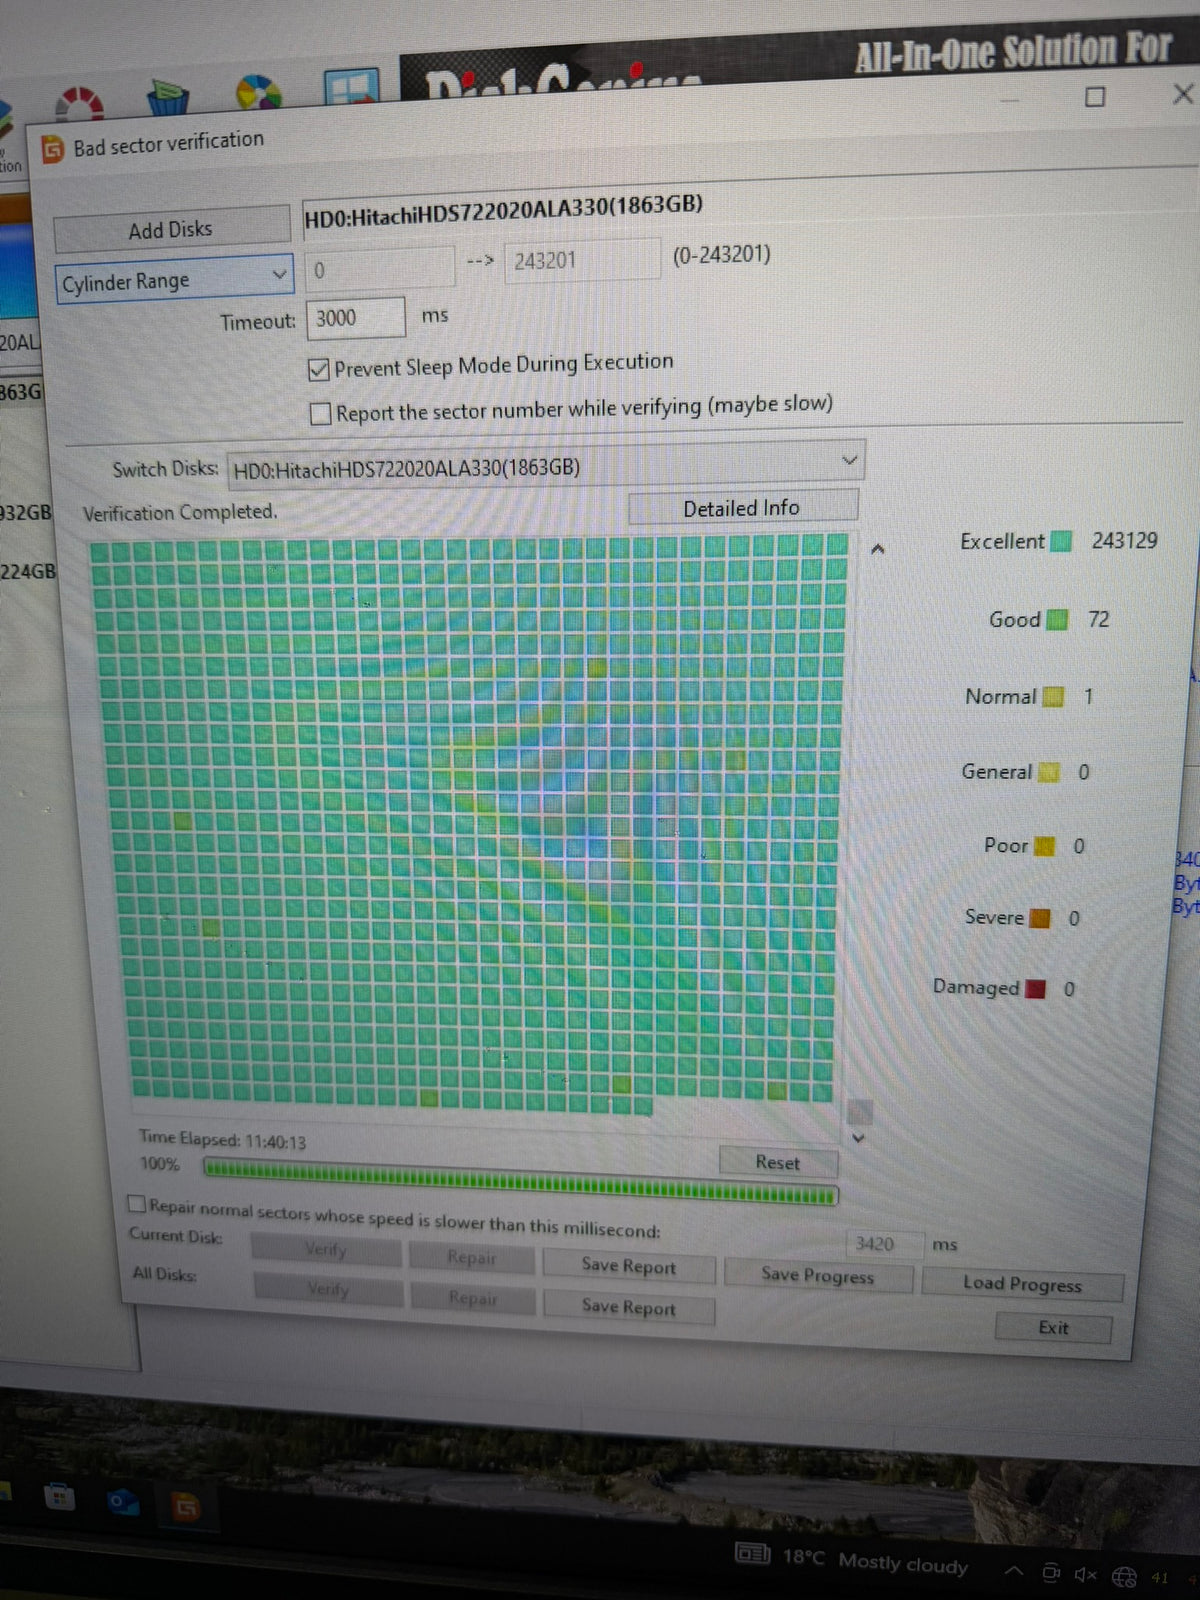
Task: Click the blue basket toolbar icon
Action: point(168,98)
